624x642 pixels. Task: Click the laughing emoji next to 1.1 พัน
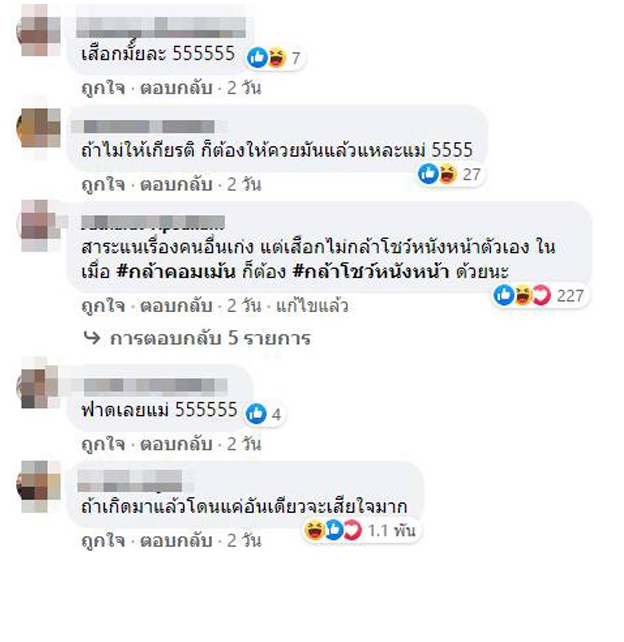[314, 531]
